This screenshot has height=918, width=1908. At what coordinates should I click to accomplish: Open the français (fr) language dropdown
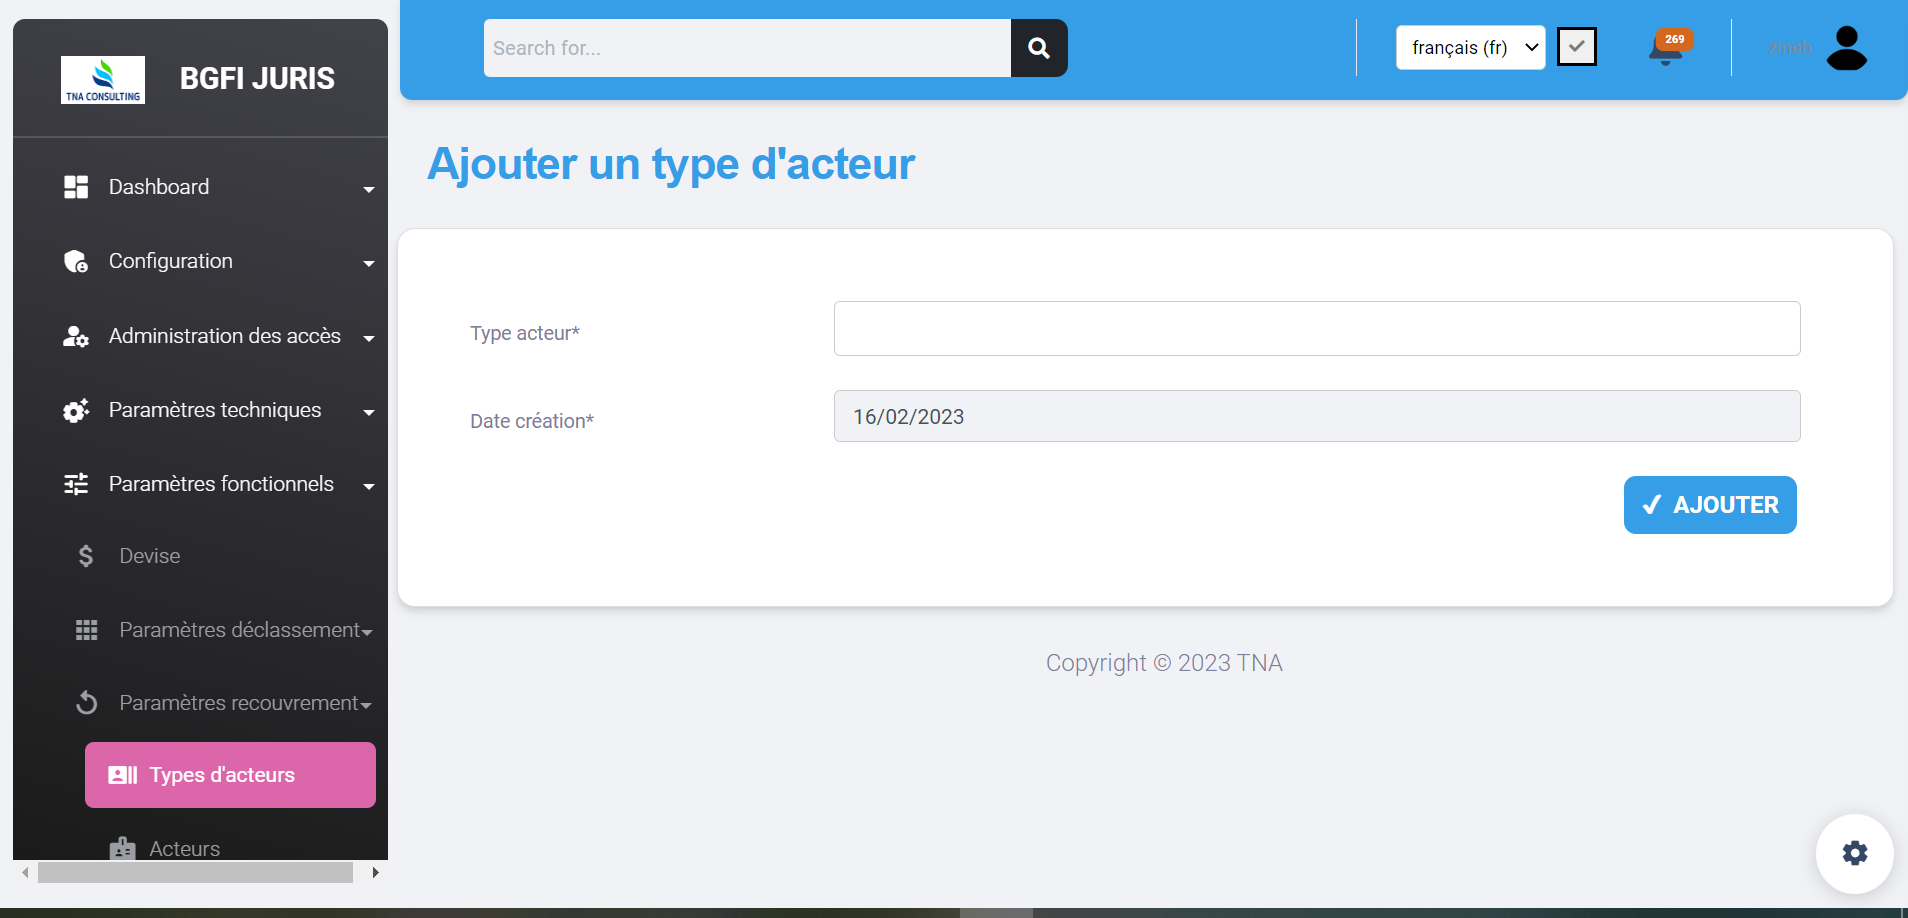pyautogui.click(x=1470, y=48)
